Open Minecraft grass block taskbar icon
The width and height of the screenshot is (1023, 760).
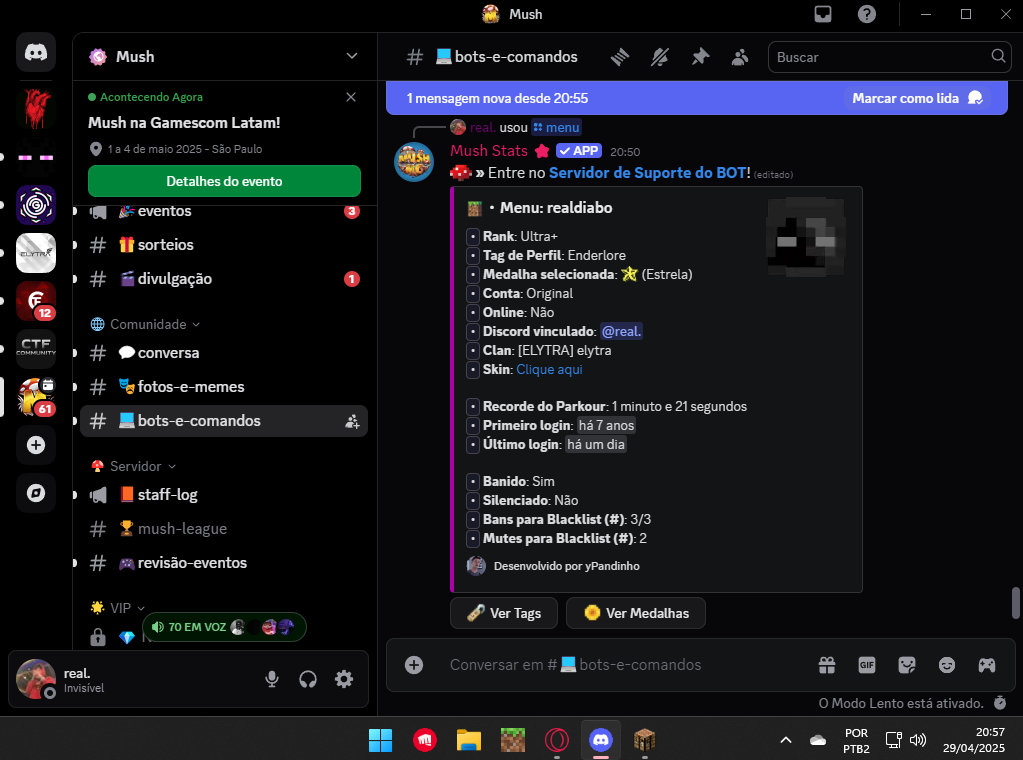tap(513, 740)
